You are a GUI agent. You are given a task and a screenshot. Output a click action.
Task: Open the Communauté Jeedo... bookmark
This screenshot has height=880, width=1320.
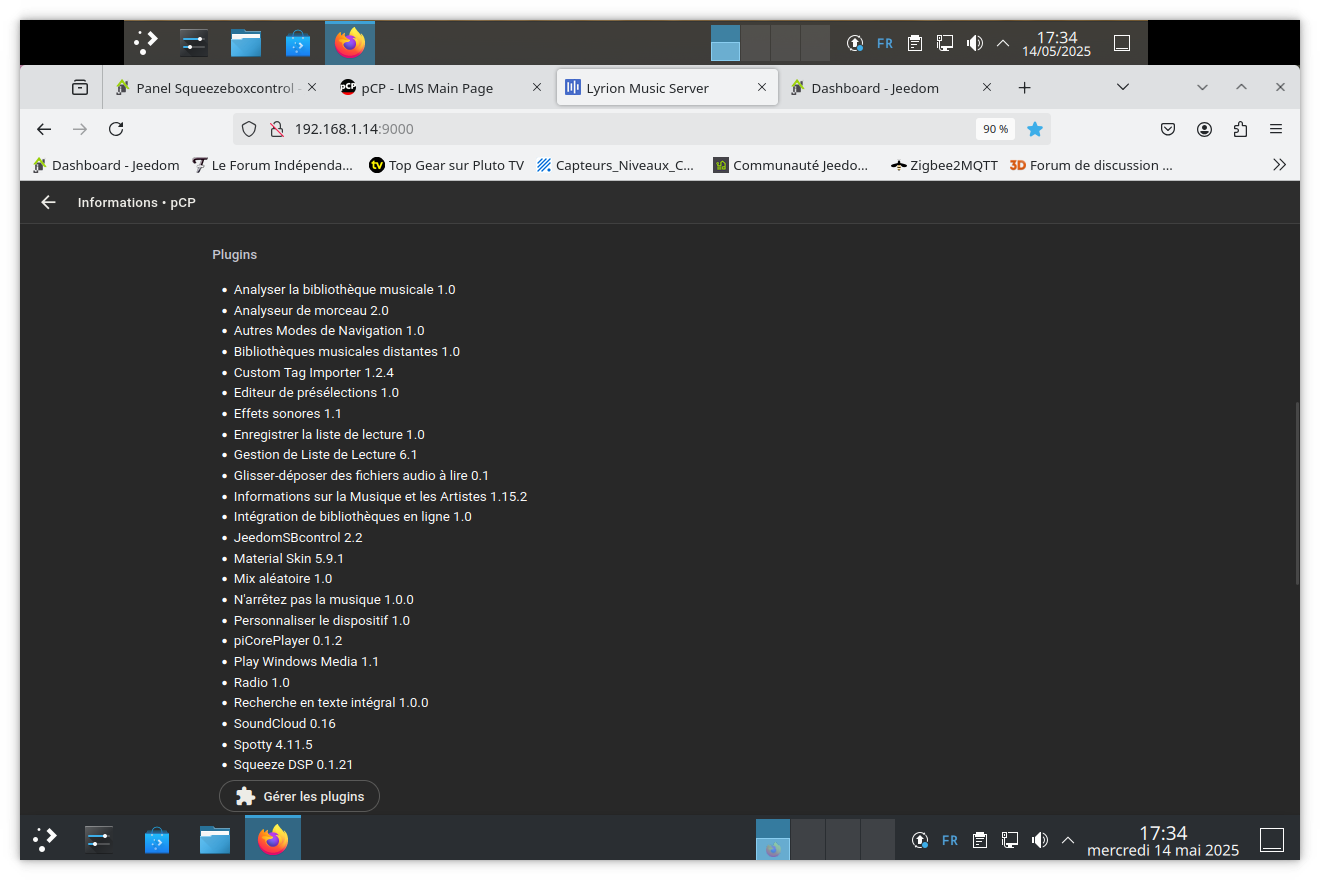tap(791, 165)
